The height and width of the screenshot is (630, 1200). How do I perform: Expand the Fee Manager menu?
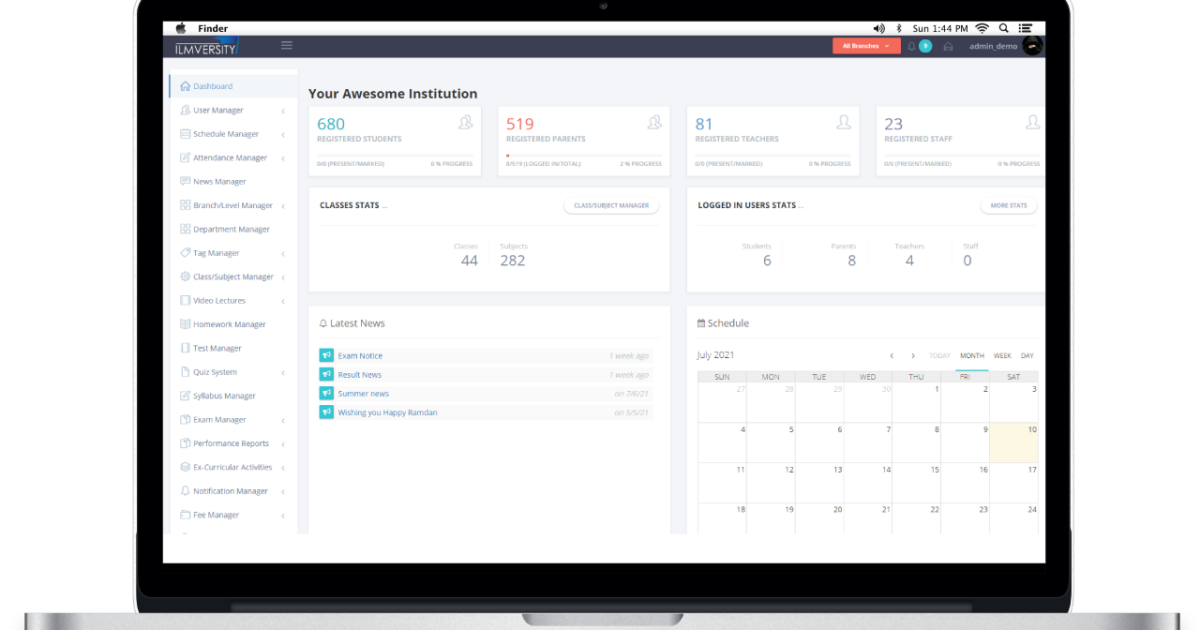pos(211,514)
